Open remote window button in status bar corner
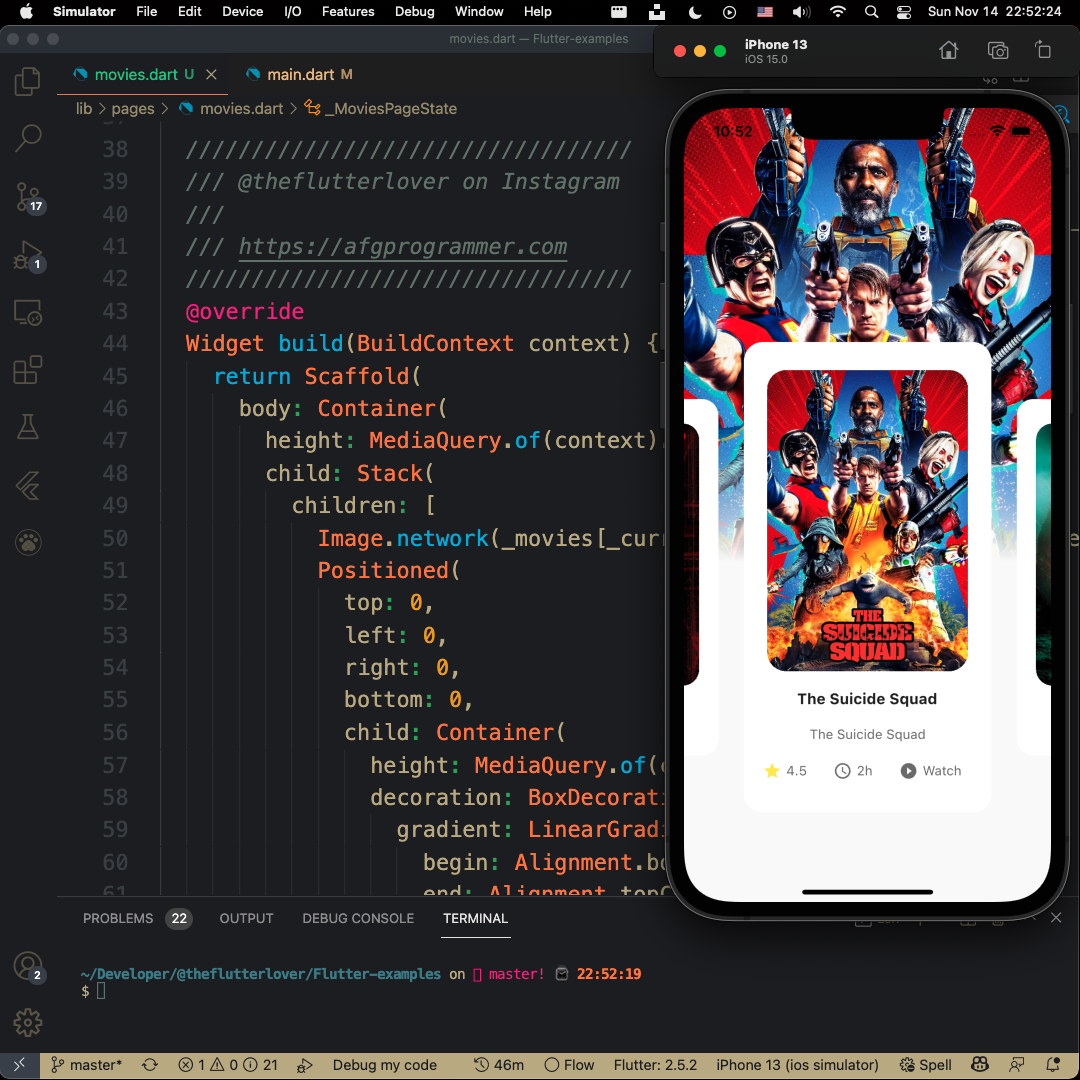Viewport: 1080px width, 1080px height. pos(19,1065)
